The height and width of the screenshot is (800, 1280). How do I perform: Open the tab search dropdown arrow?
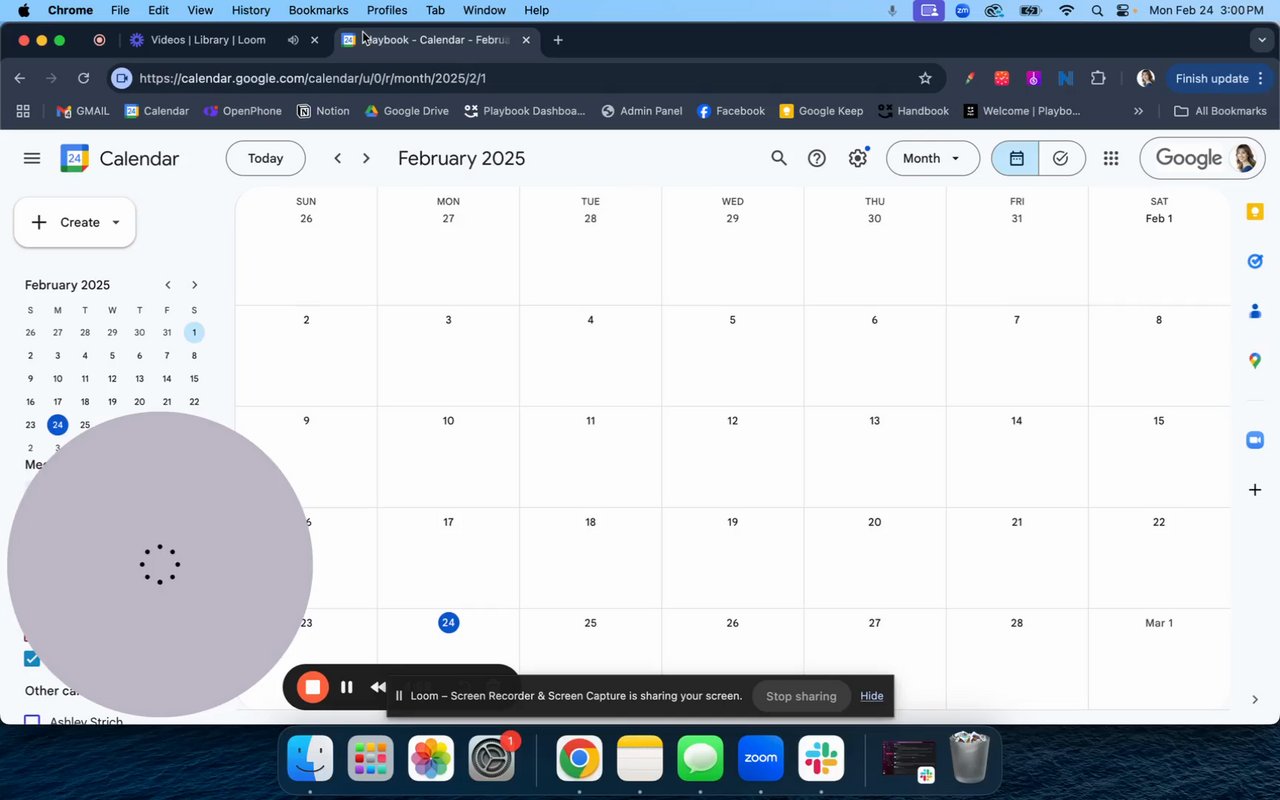(x=1260, y=40)
